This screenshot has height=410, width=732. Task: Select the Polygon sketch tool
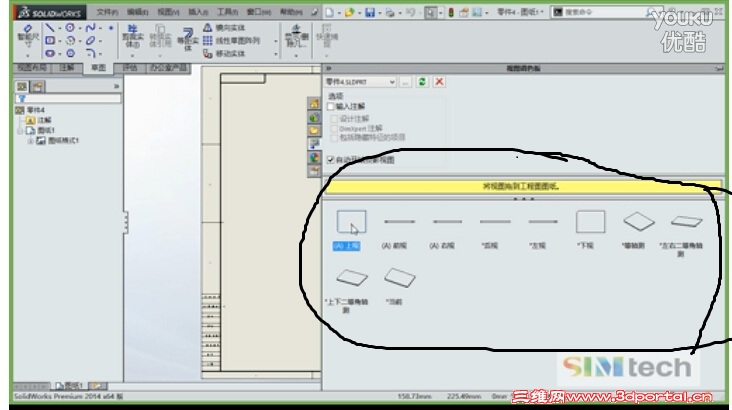[x=70, y=53]
